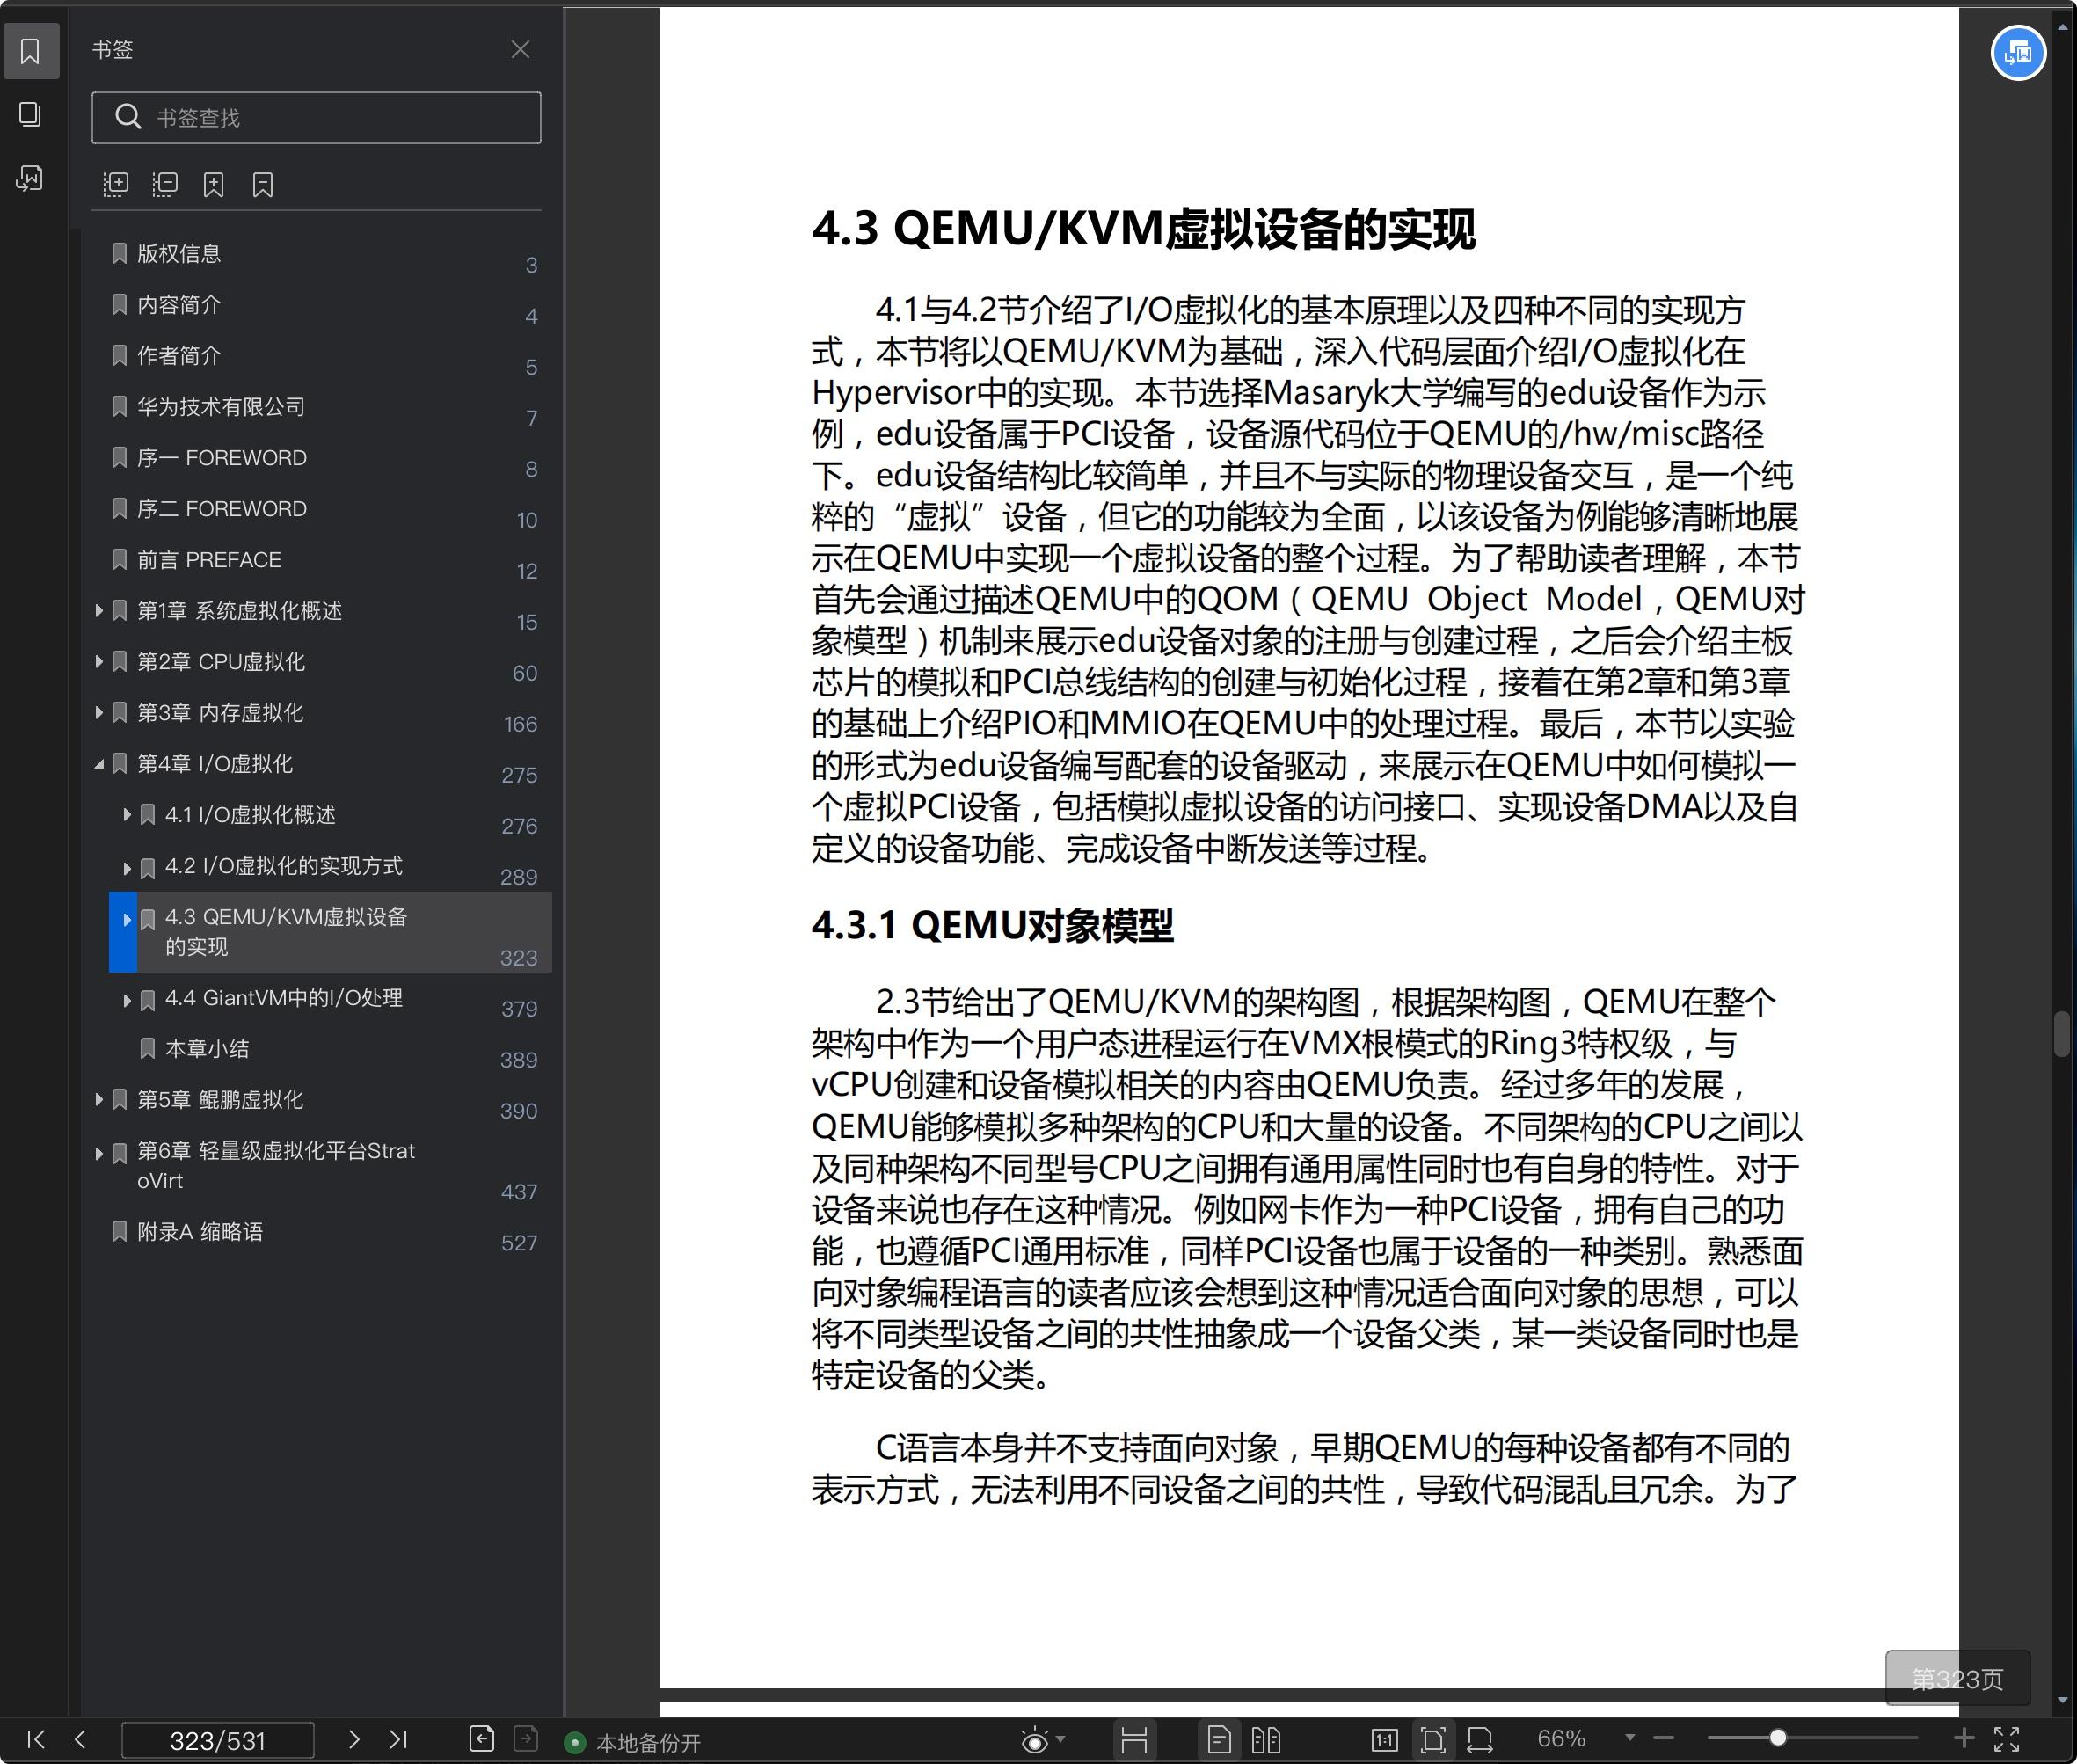Click the expand all bookmarks icon

pos(116,184)
